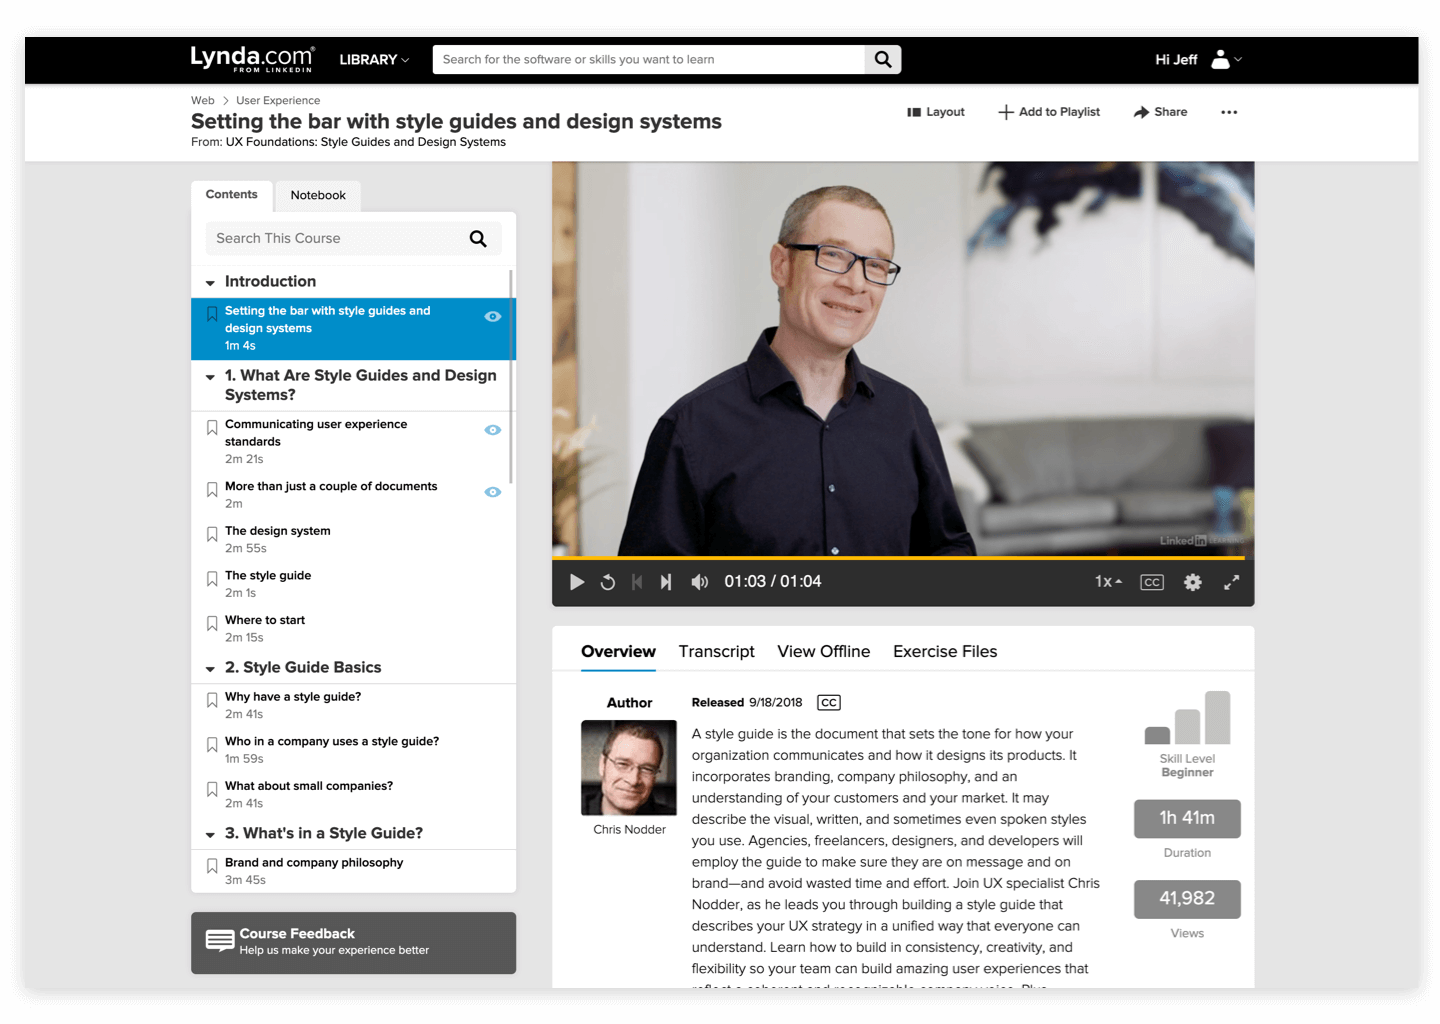1440x1024 pixels.
Task: Go to previous video
Action: click(637, 582)
